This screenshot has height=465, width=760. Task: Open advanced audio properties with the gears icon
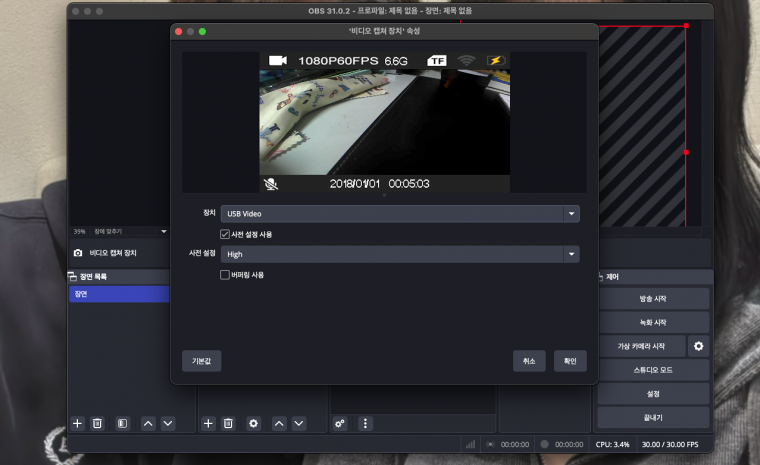(x=340, y=423)
